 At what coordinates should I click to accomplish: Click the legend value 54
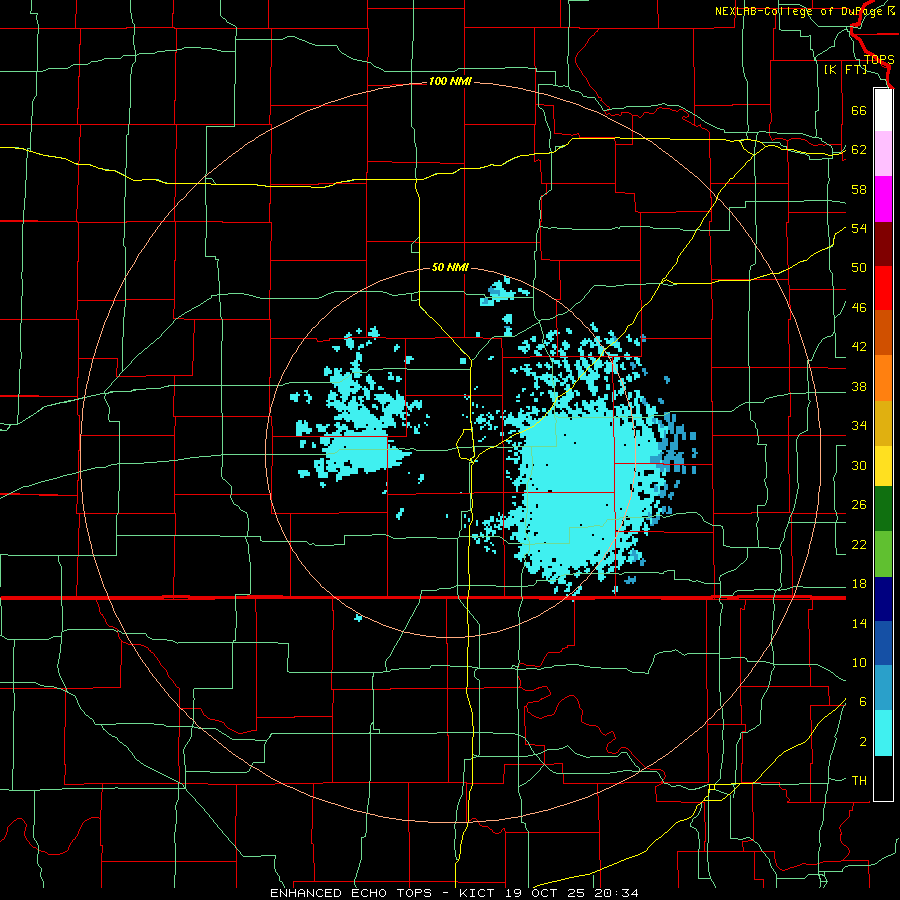tap(859, 228)
